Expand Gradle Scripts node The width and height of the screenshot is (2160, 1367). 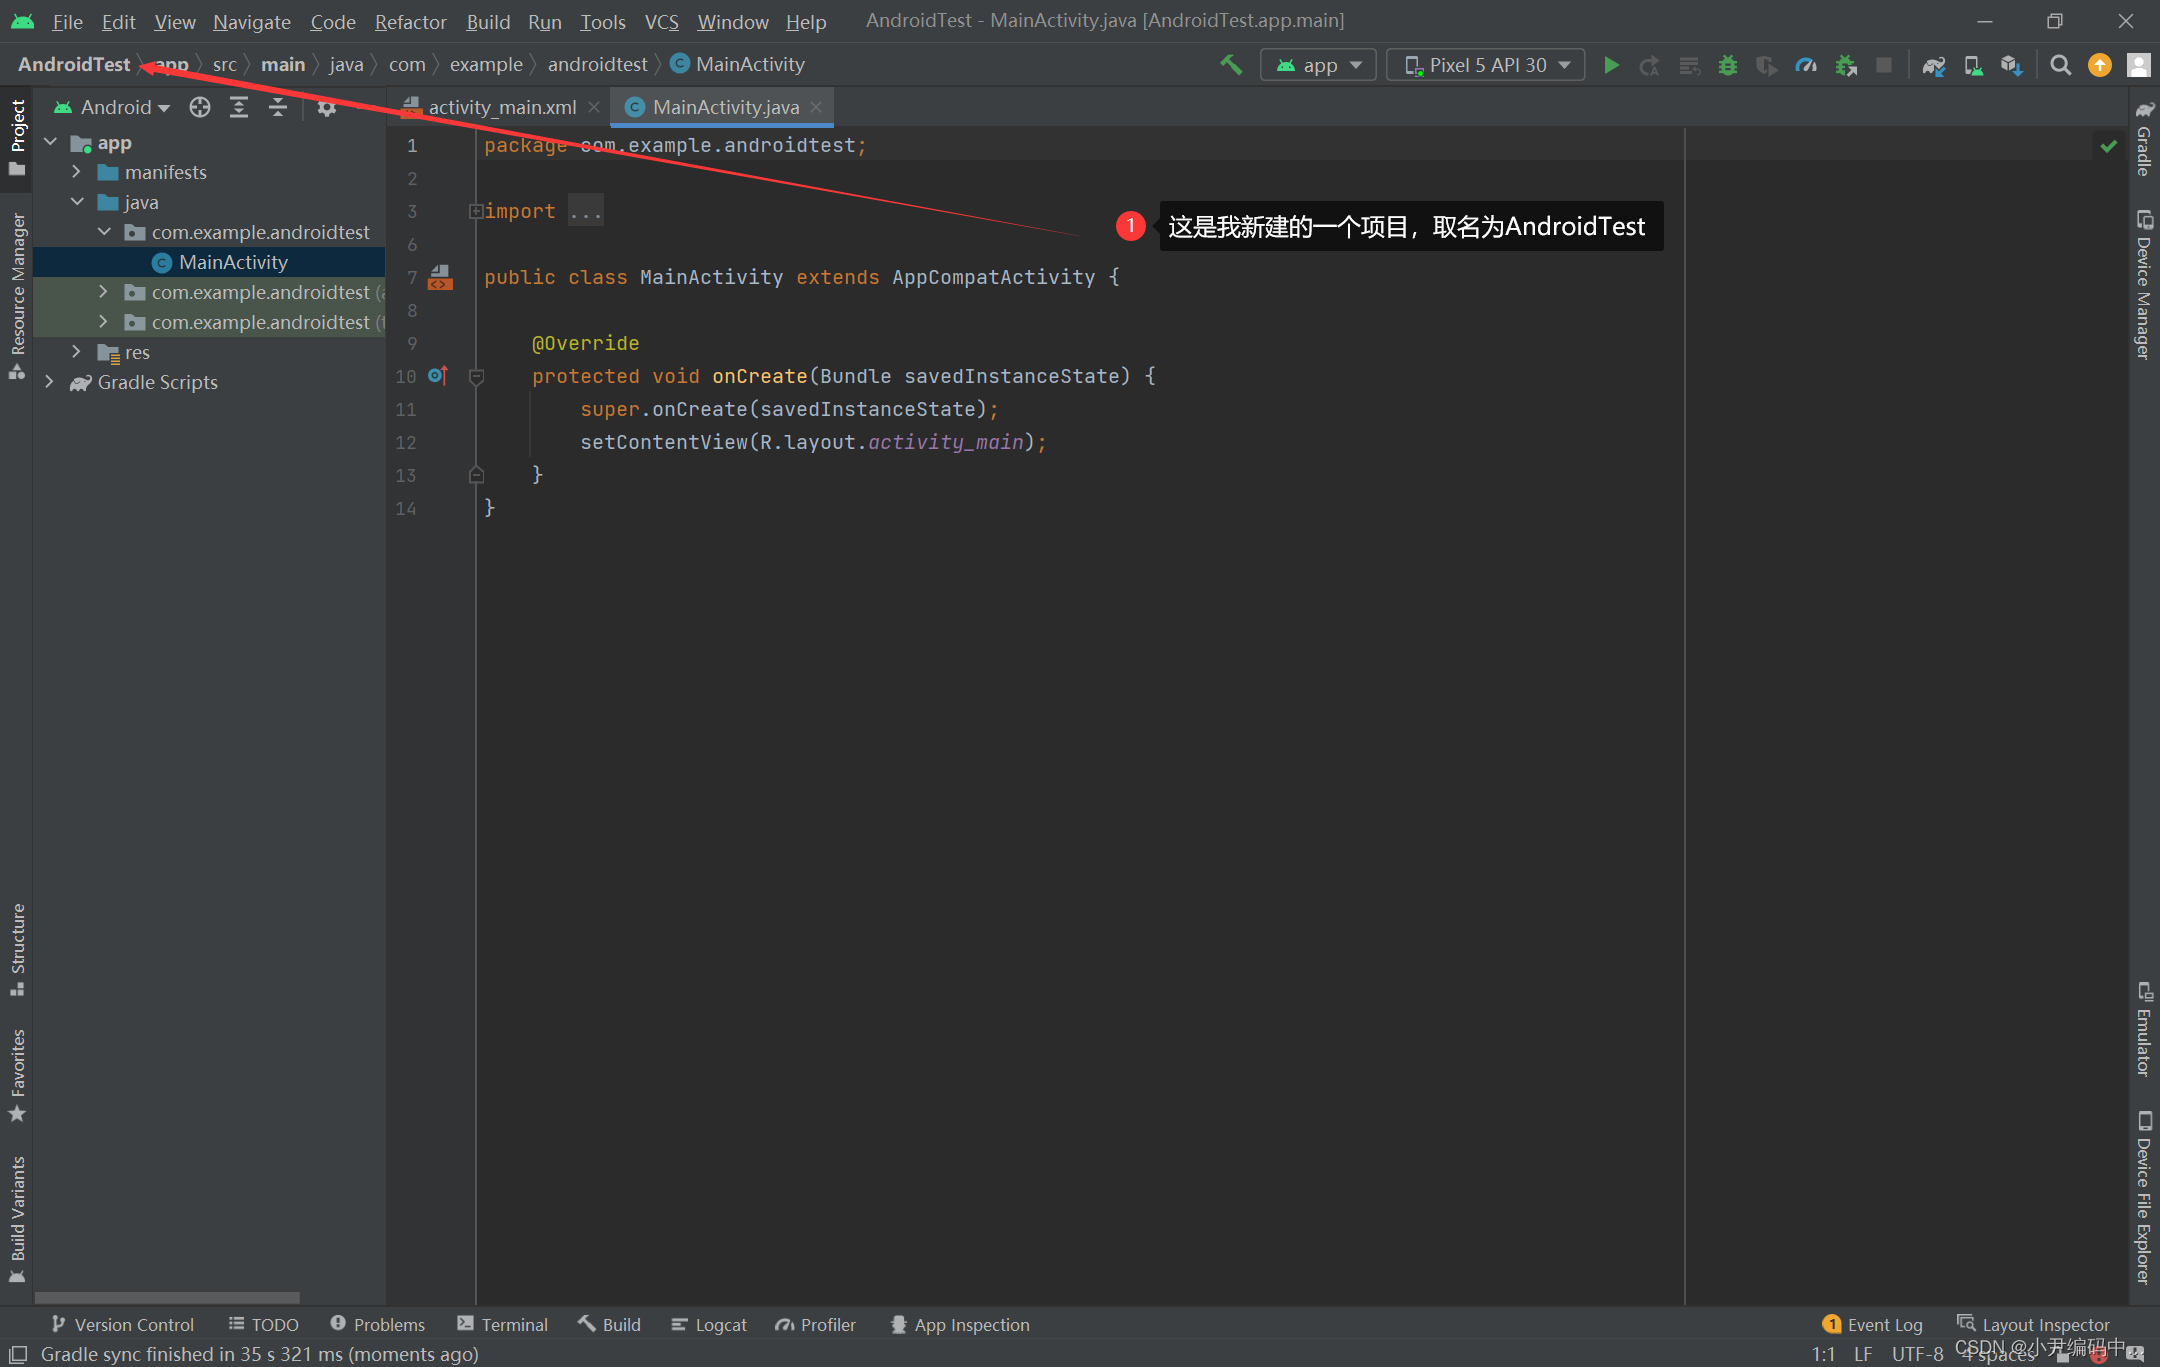coord(49,382)
